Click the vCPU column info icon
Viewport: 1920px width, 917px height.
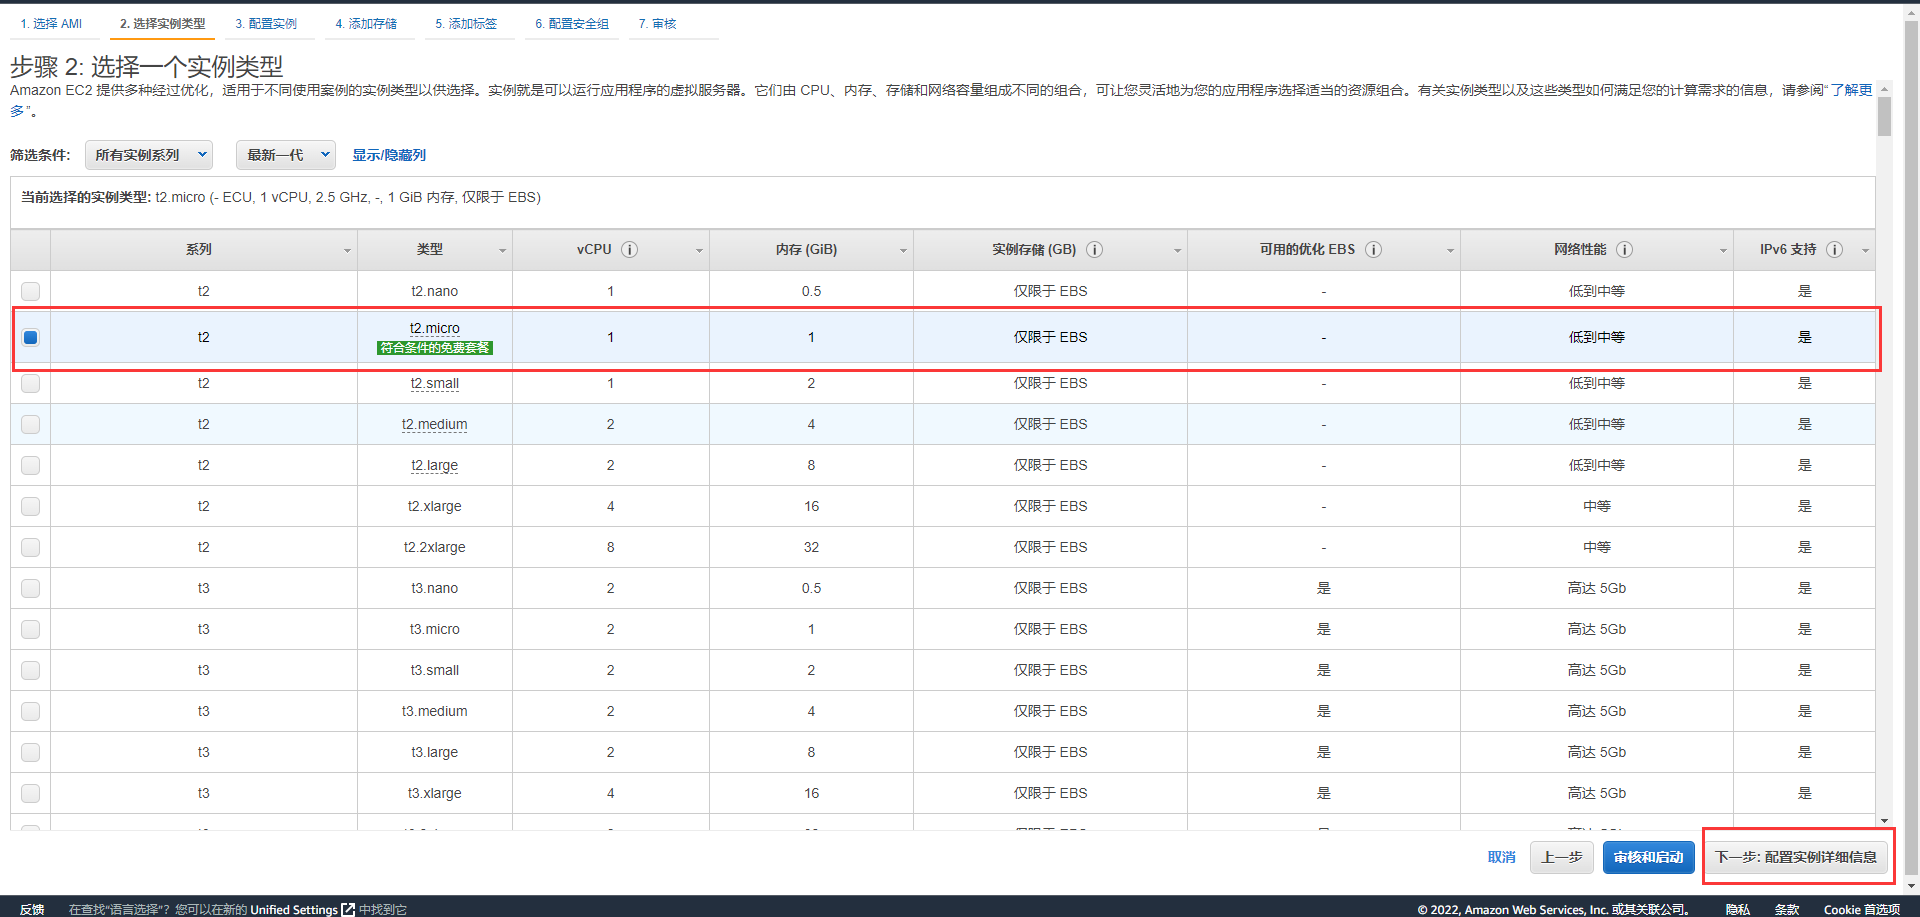click(629, 250)
